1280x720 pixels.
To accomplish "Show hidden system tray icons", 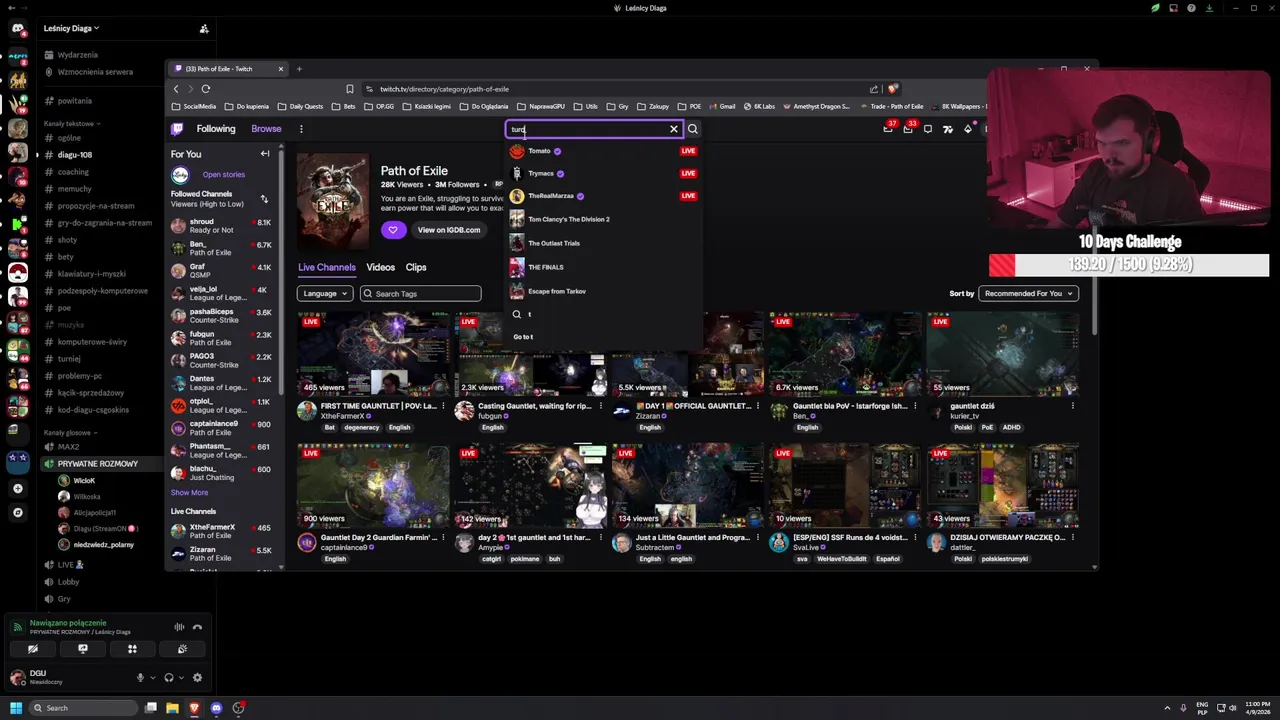I will pyautogui.click(x=1168, y=708).
